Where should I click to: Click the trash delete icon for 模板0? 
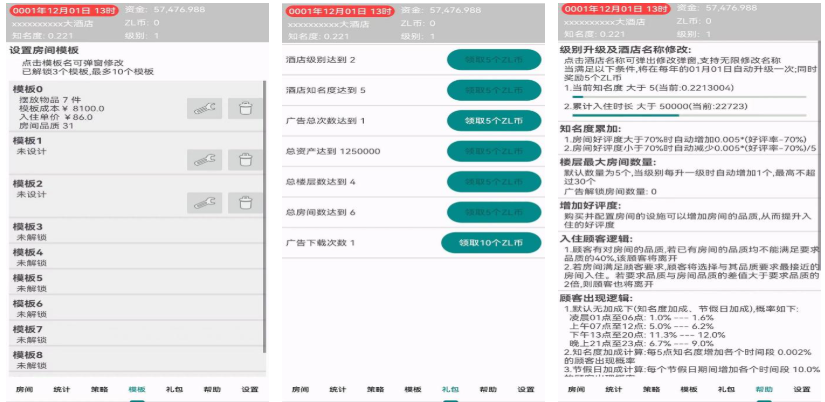point(245,108)
